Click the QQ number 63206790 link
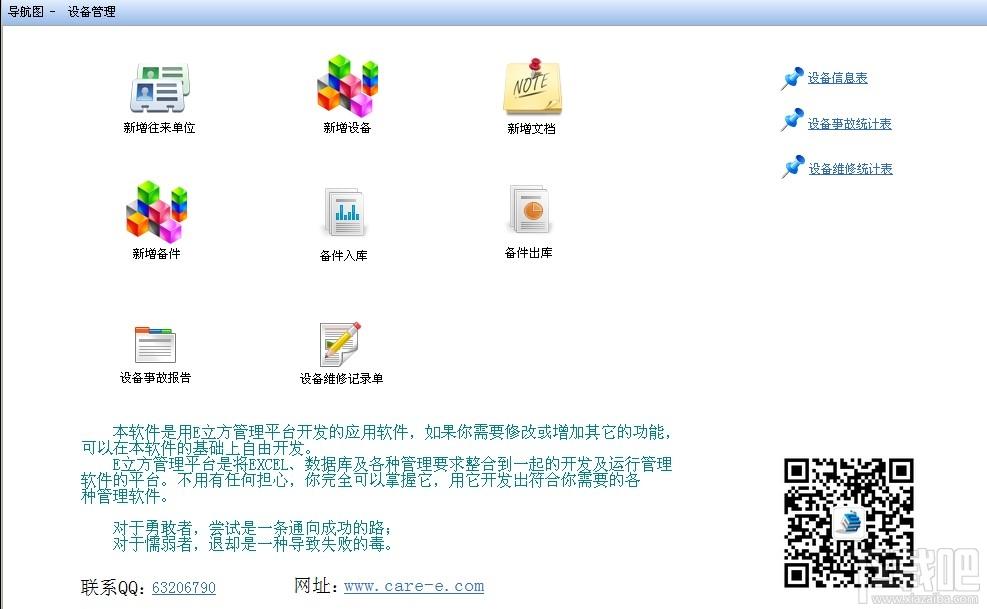This screenshot has height=609, width=987. (184, 588)
